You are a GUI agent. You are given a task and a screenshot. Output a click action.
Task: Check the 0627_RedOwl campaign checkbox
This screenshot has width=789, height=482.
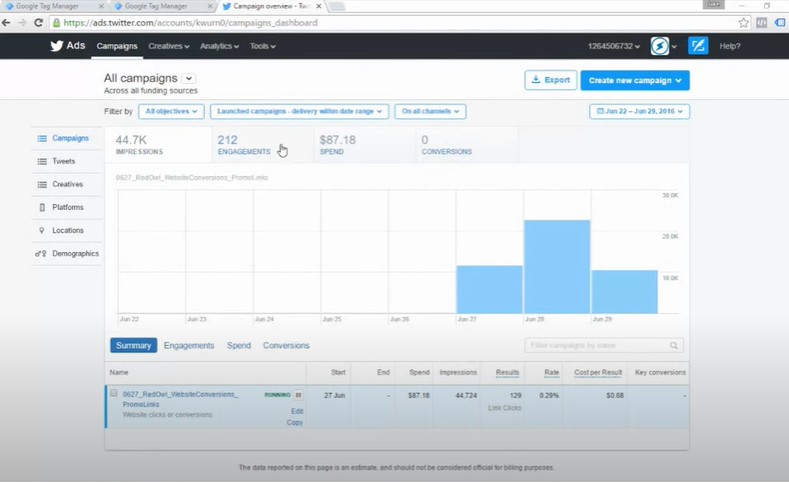click(x=114, y=394)
